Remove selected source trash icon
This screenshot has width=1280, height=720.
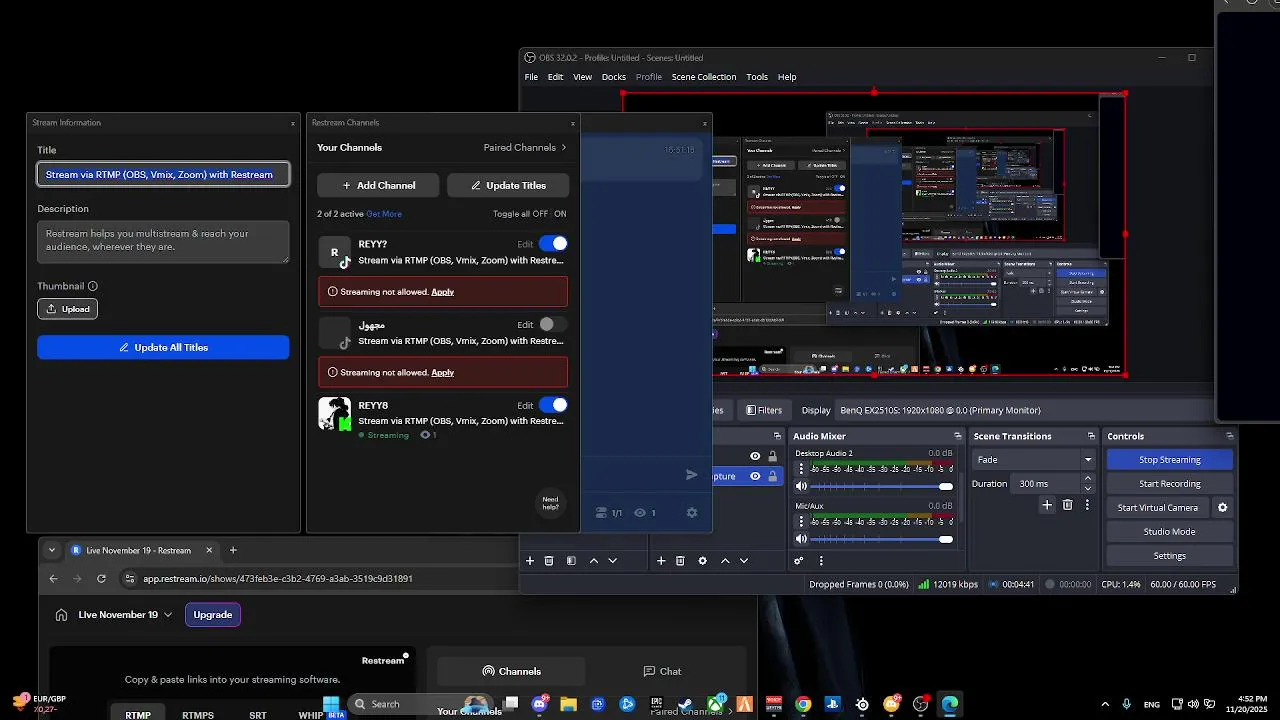click(x=680, y=561)
